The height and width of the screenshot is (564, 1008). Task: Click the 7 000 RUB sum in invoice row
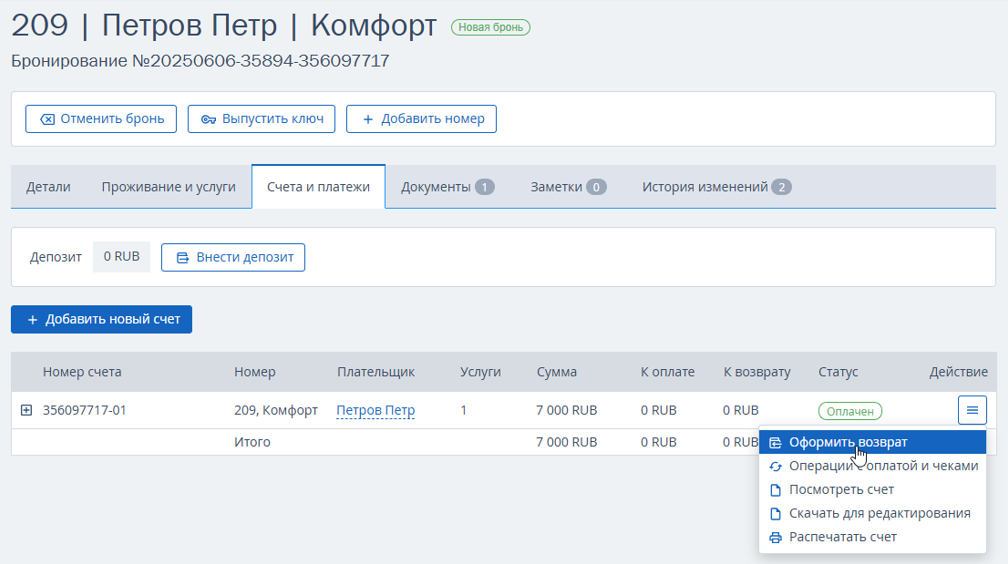pyautogui.click(x=566, y=410)
